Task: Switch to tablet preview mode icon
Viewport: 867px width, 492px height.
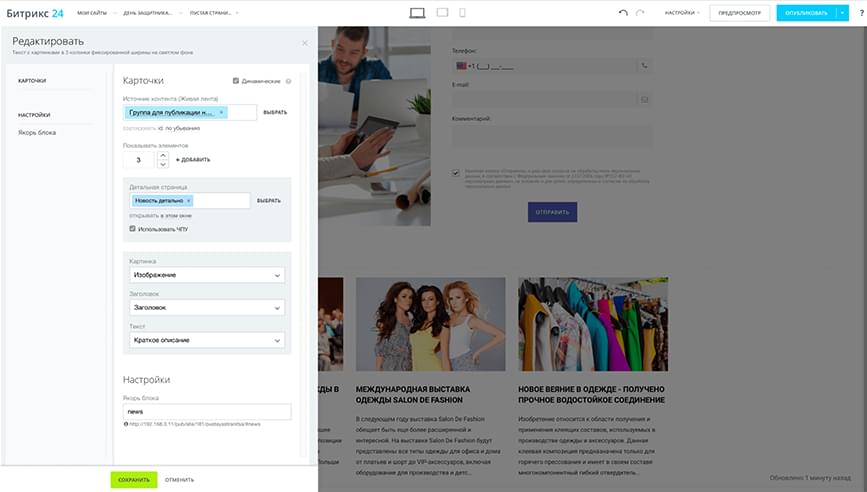Action: click(442, 13)
